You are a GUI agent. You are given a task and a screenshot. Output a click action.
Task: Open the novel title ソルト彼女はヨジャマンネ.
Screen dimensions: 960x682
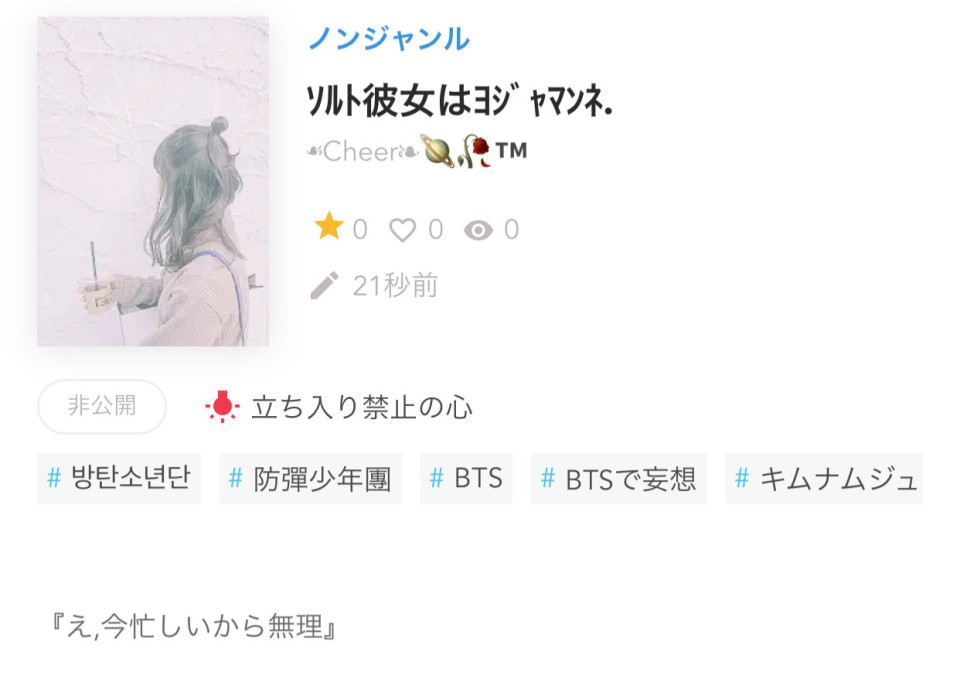pos(459,100)
